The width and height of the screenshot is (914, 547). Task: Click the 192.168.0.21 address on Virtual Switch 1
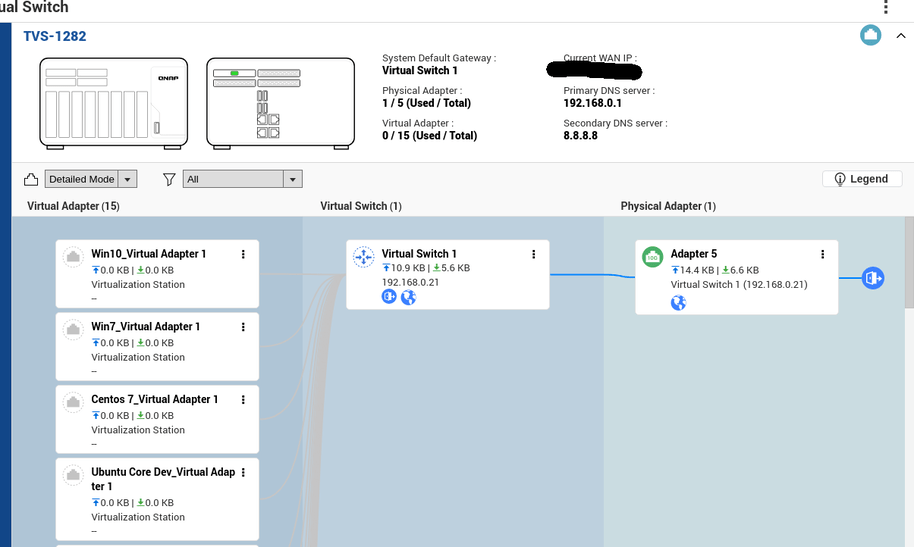point(410,282)
